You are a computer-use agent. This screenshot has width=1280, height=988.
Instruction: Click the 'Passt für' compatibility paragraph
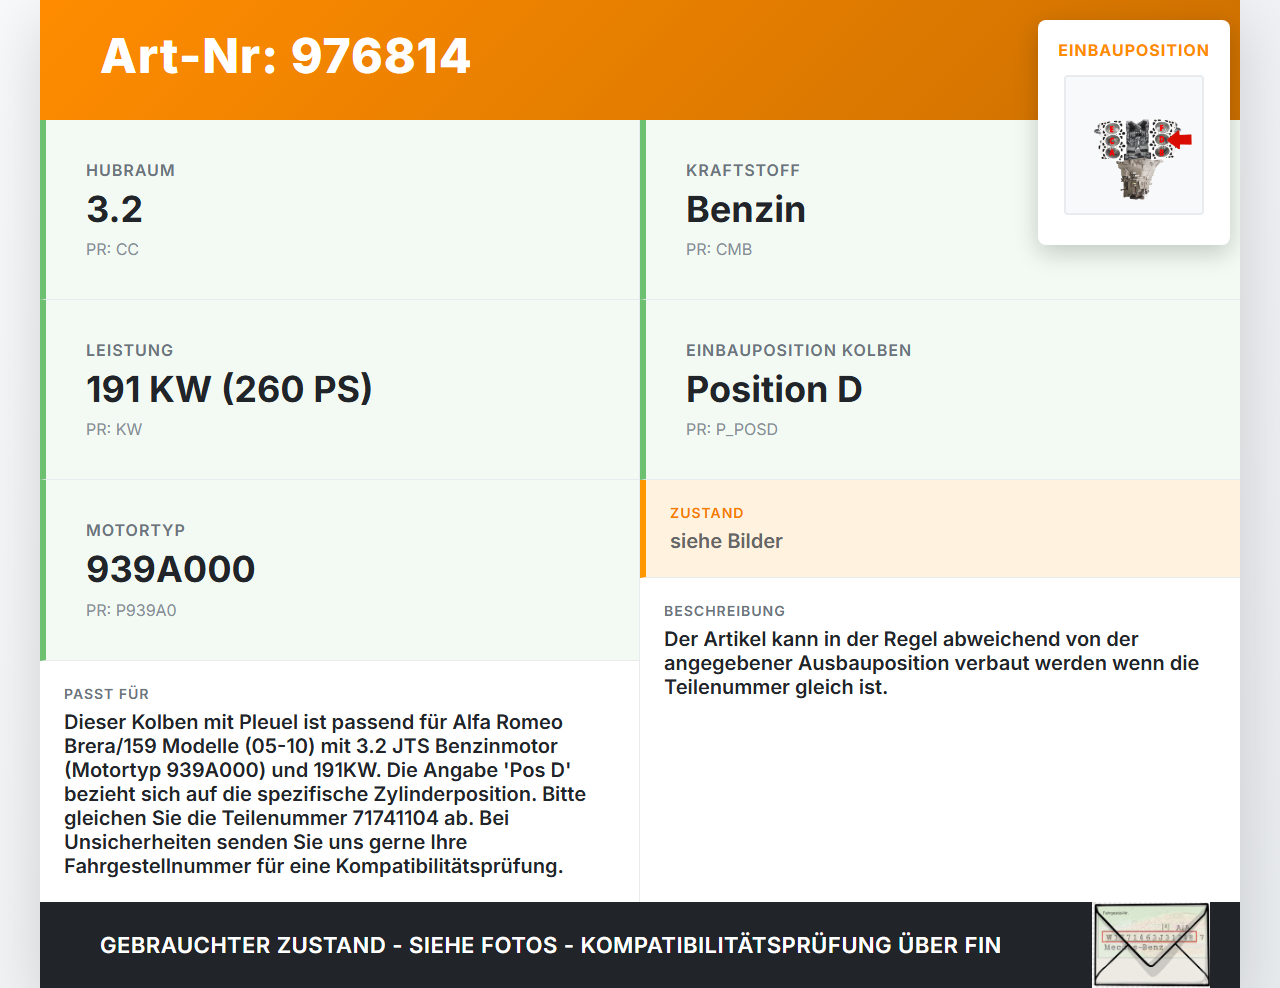[325, 794]
